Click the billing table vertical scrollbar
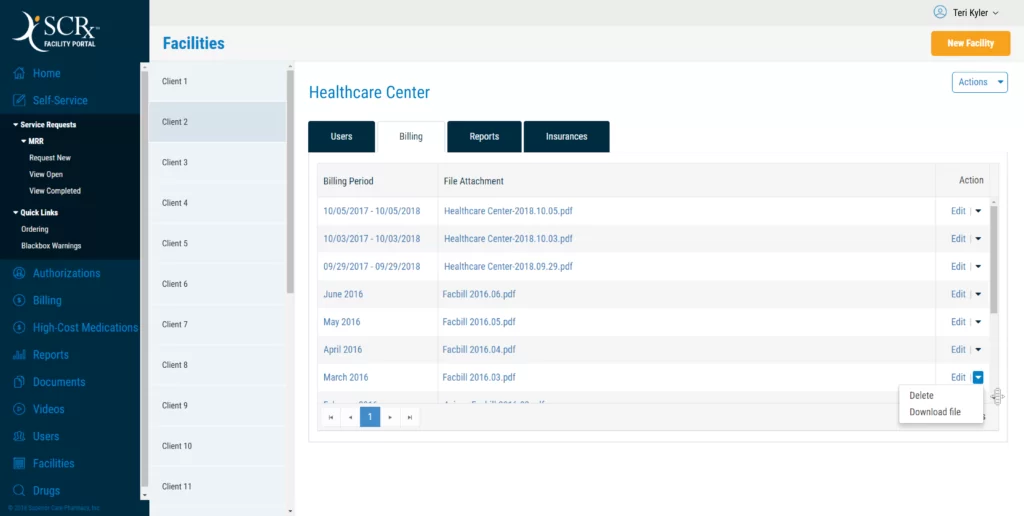This screenshot has width=1024, height=516. pos(994,260)
